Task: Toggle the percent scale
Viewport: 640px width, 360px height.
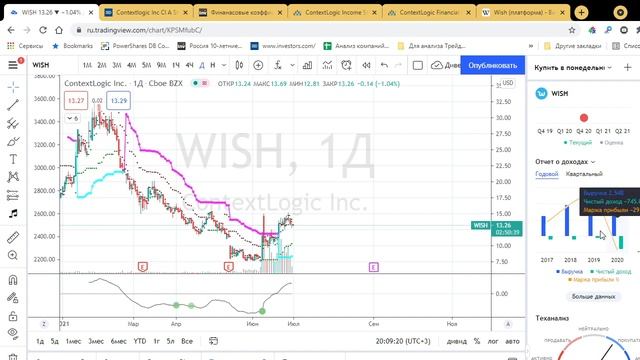Action: pyautogui.click(x=477, y=341)
